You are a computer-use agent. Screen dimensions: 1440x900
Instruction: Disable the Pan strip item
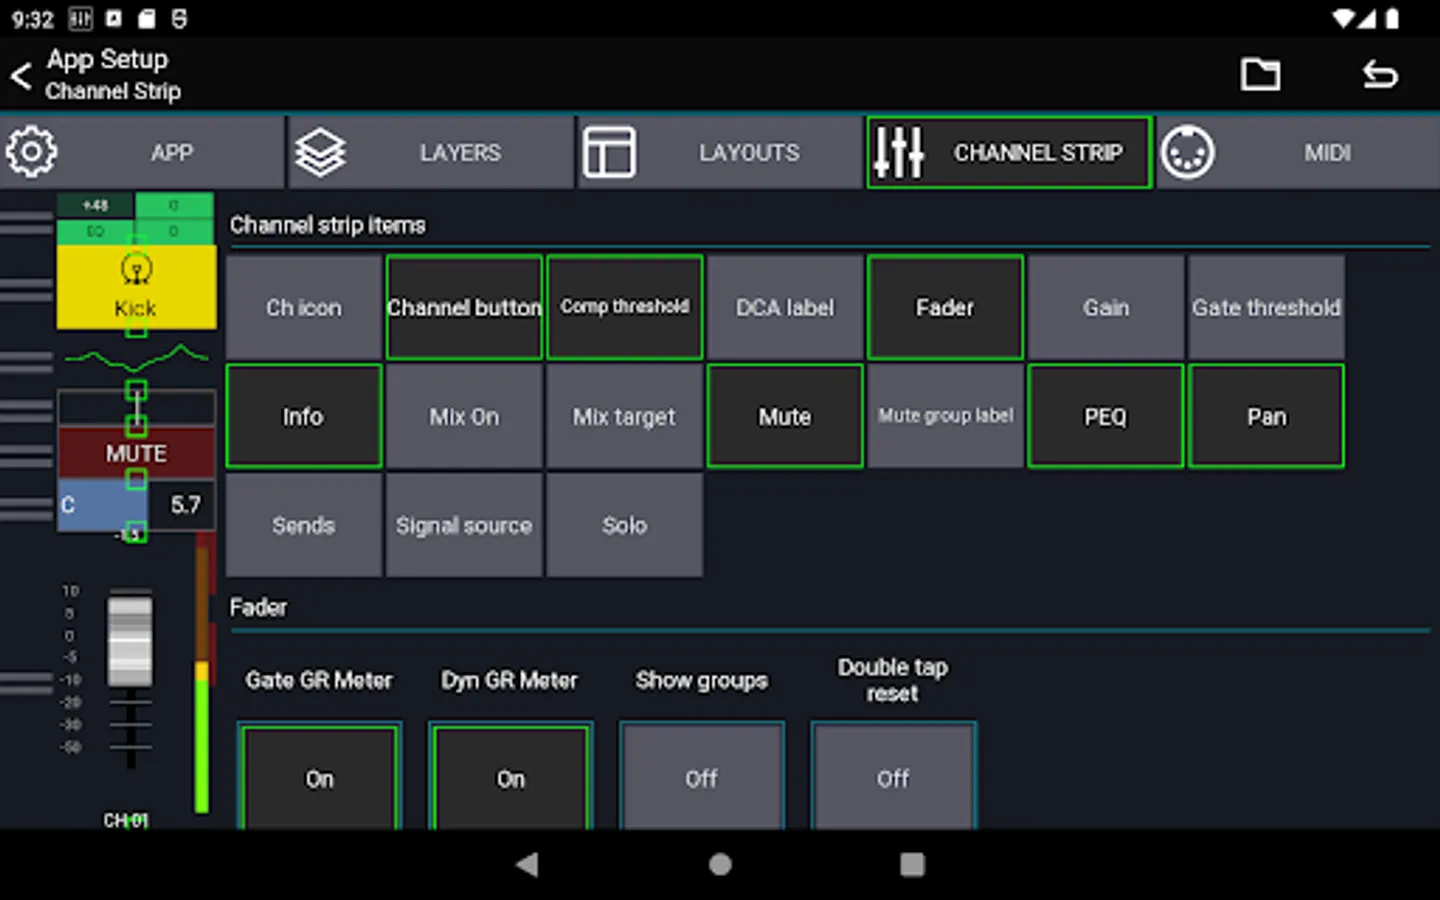pyautogui.click(x=1266, y=416)
